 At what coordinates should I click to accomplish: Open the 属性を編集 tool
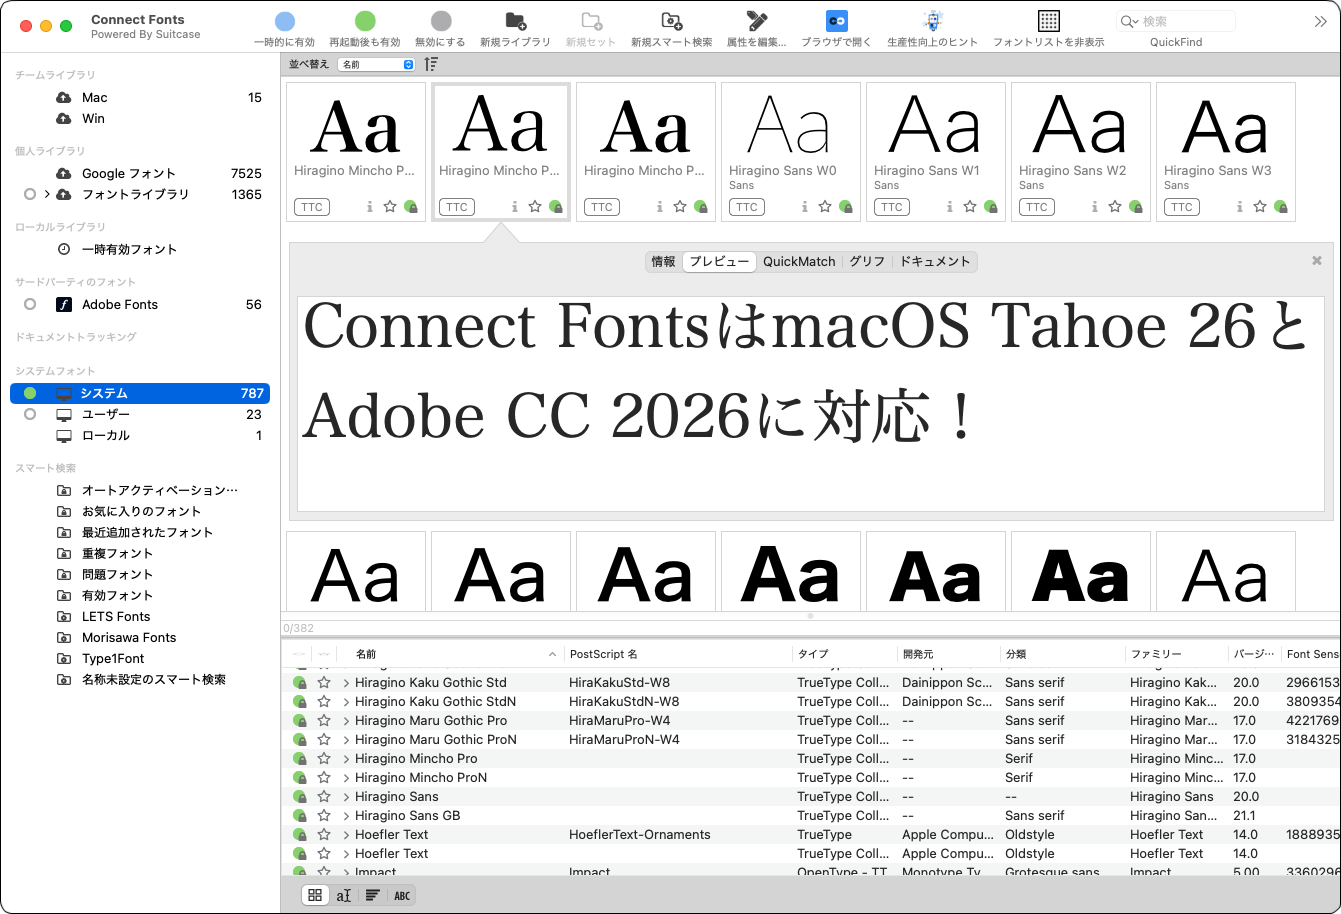coord(757,21)
